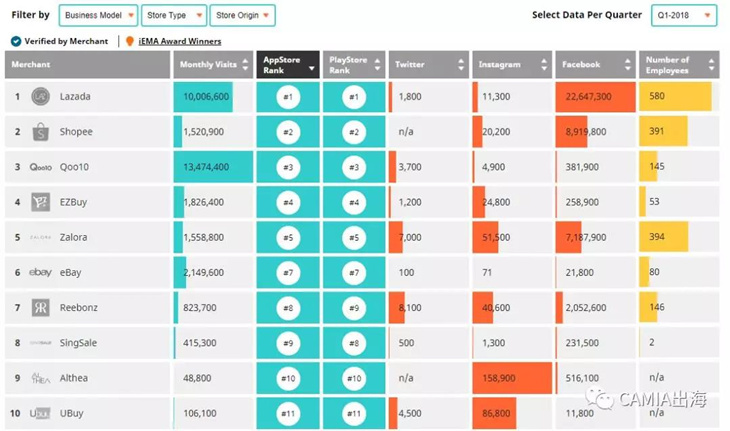Image resolution: width=730 pixels, height=431 pixels.
Task: Change the Q1-2018 quarter selector
Action: point(684,16)
